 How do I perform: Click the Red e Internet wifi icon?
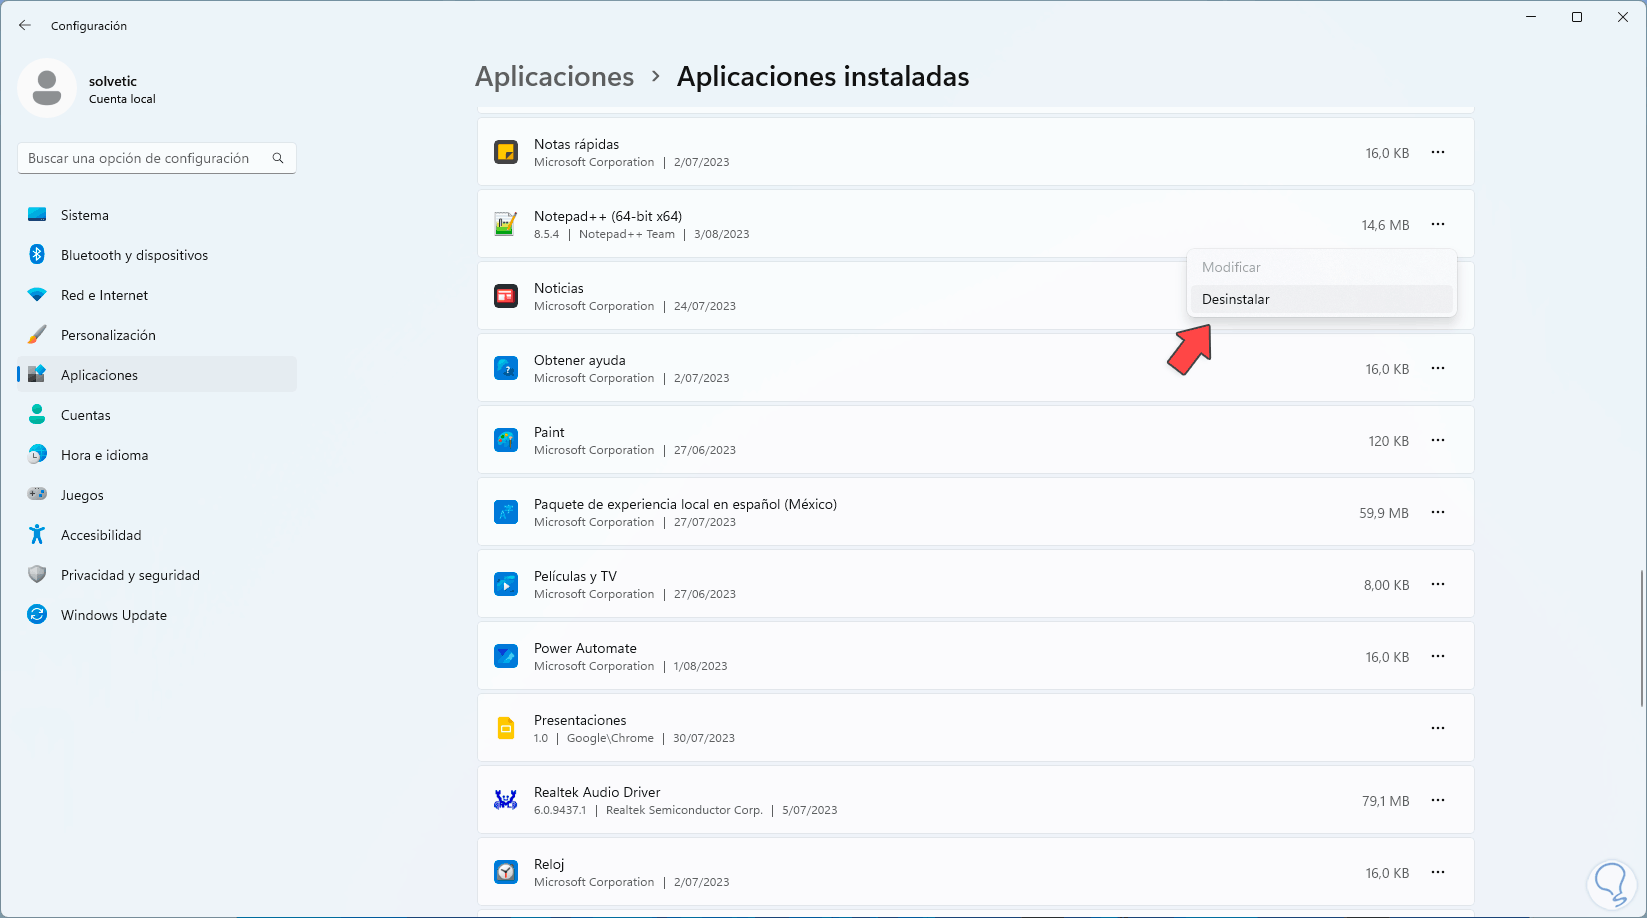point(37,295)
